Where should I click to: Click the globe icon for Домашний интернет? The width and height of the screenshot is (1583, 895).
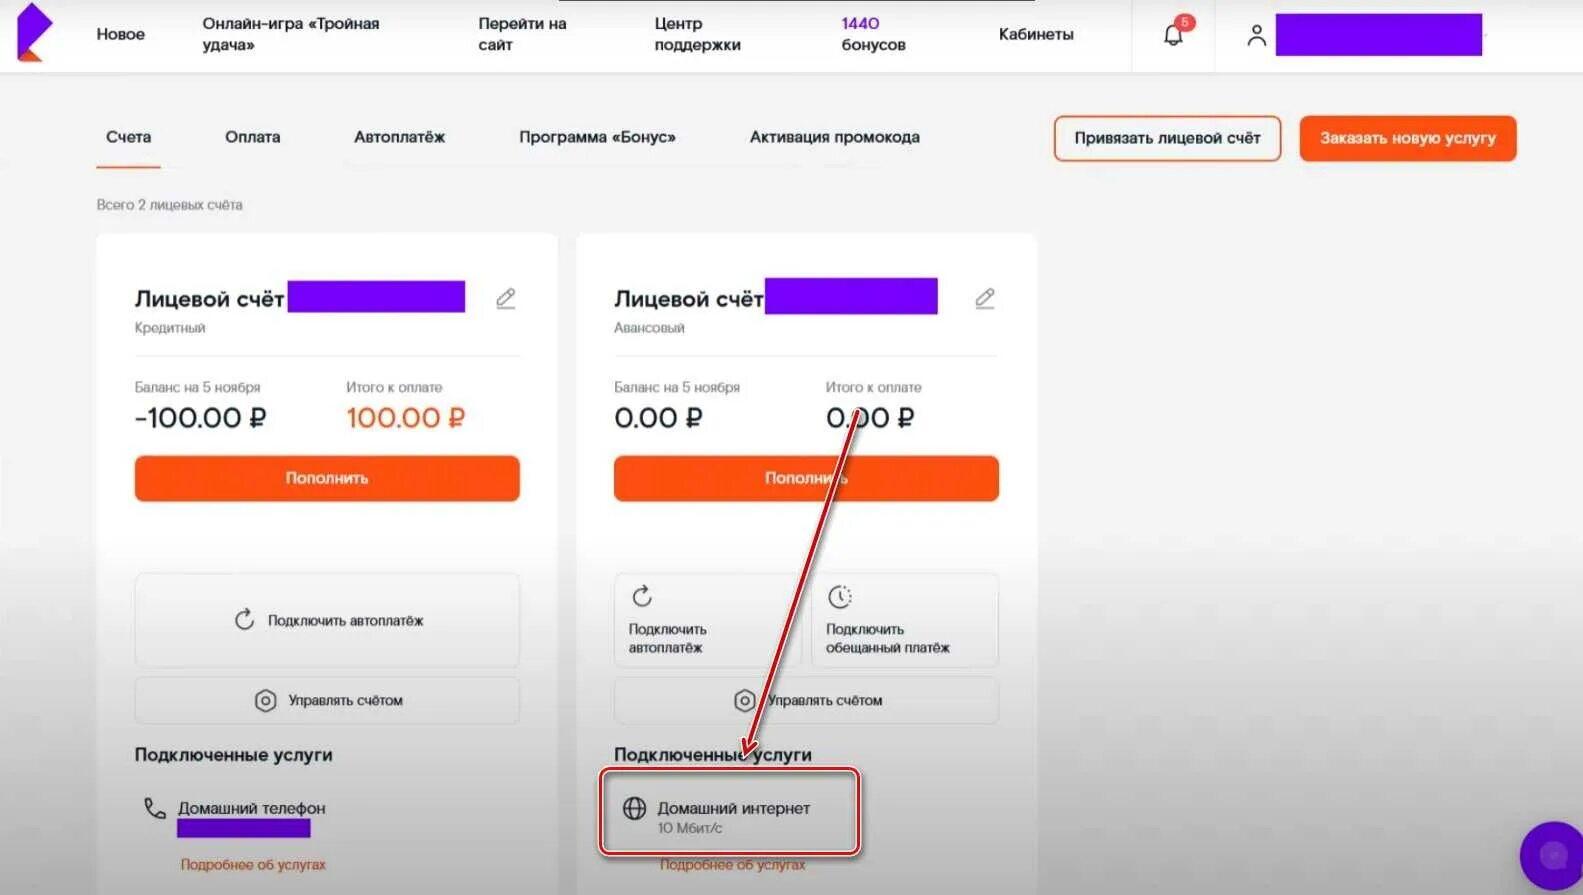coord(634,808)
